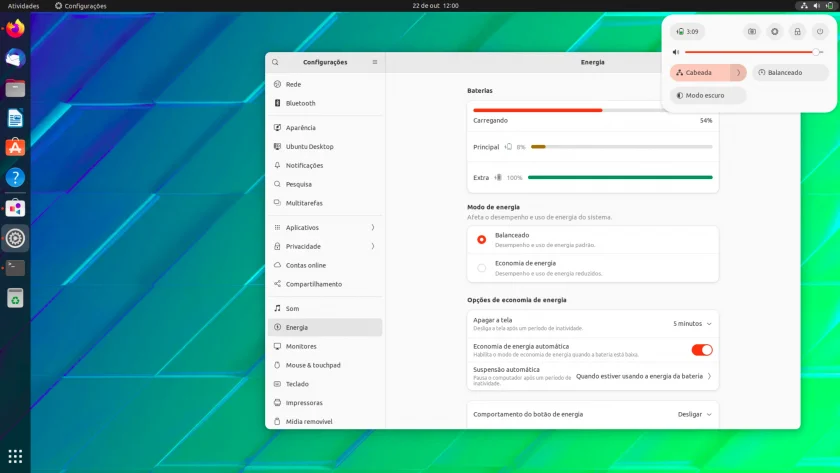Image resolution: width=840 pixels, height=473 pixels.
Task: Open the Help question mark dock icon
Action: point(15,177)
